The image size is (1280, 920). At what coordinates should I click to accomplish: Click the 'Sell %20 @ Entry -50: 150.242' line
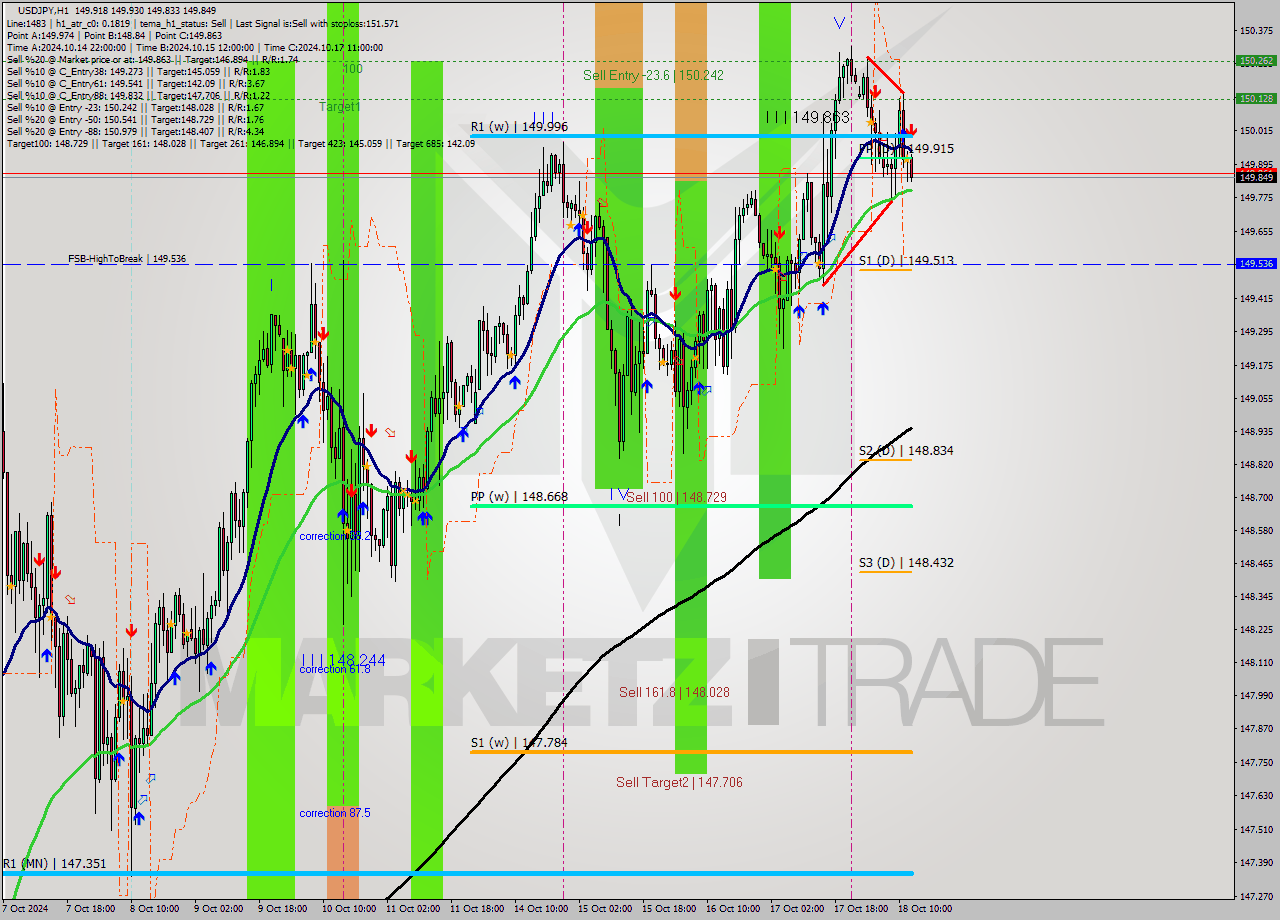tap(135, 119)
